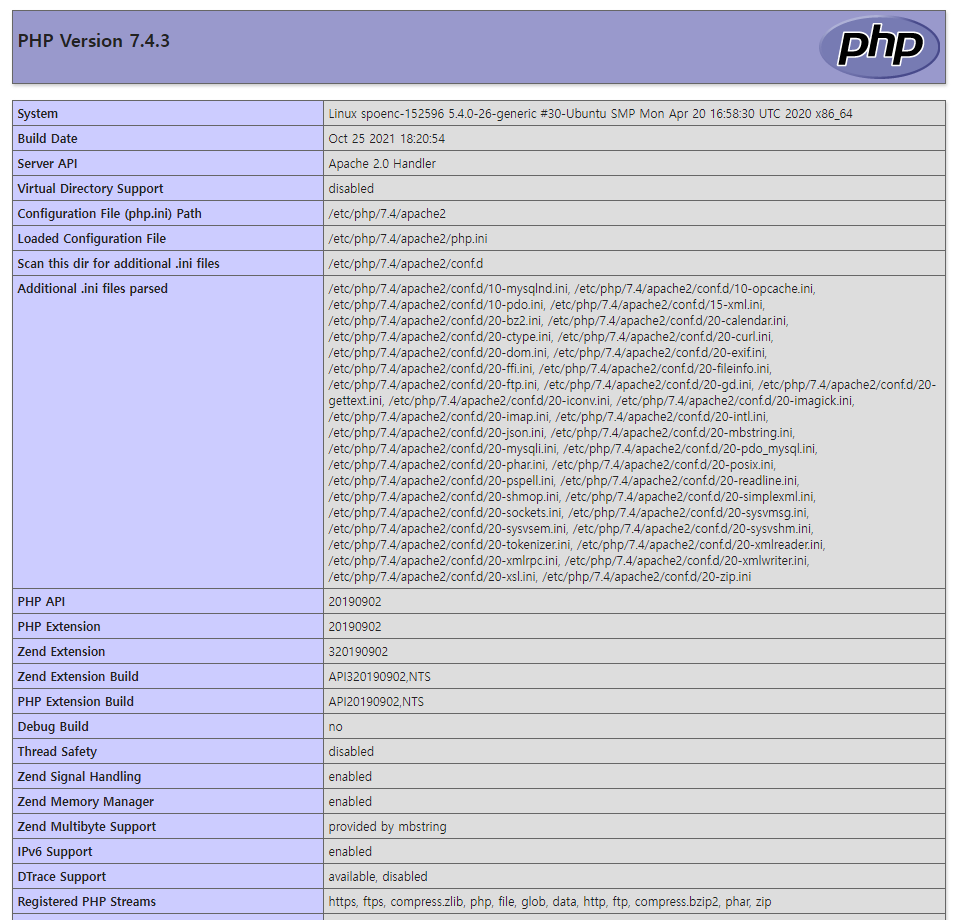Click the PHP API label
The image size is (969, 920).
pyautogui.click(x=41, y=602)
